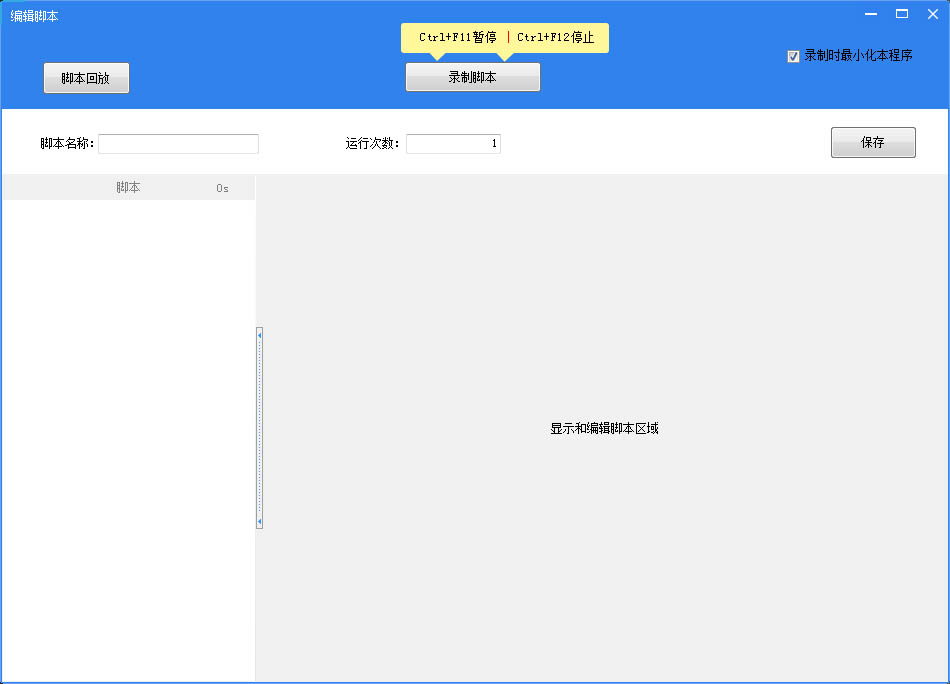Minimize the 编辑脚本 window
This screenshot has width=950, height=684.
(869, 14)
